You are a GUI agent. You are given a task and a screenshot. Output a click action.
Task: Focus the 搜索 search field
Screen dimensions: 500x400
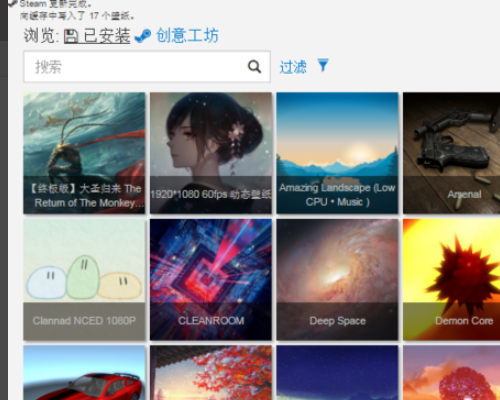147,67
